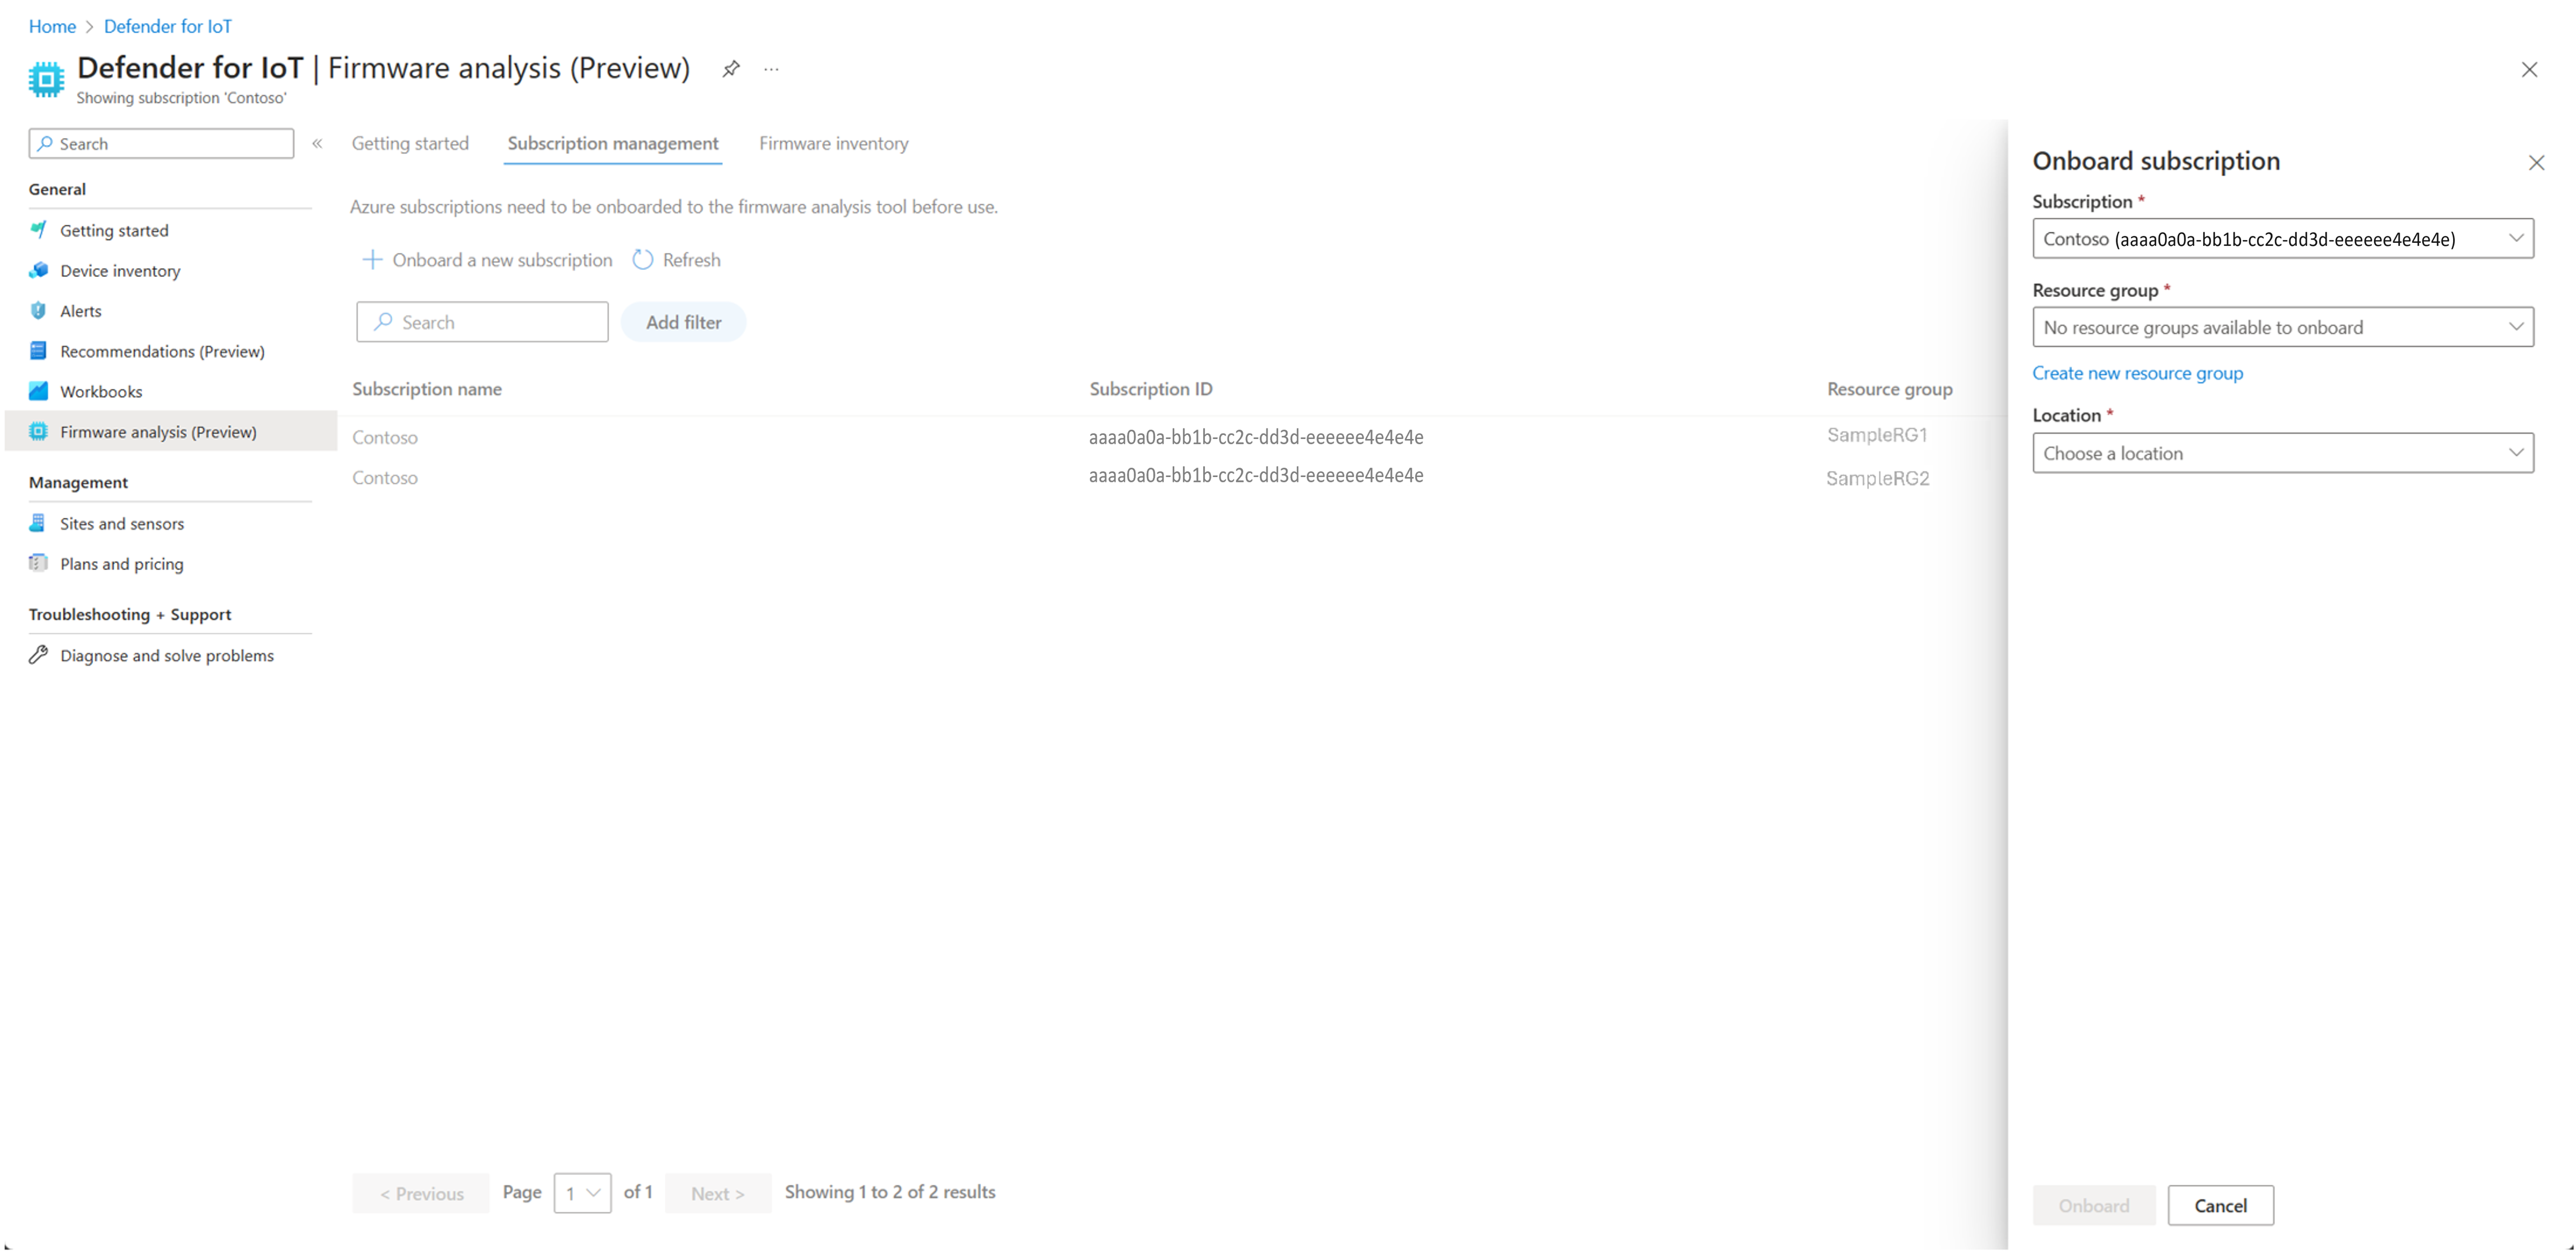Switch to the Getting started tab
The width and height of the screenshot is (2576, 1252).
click(x=410, y=143)
